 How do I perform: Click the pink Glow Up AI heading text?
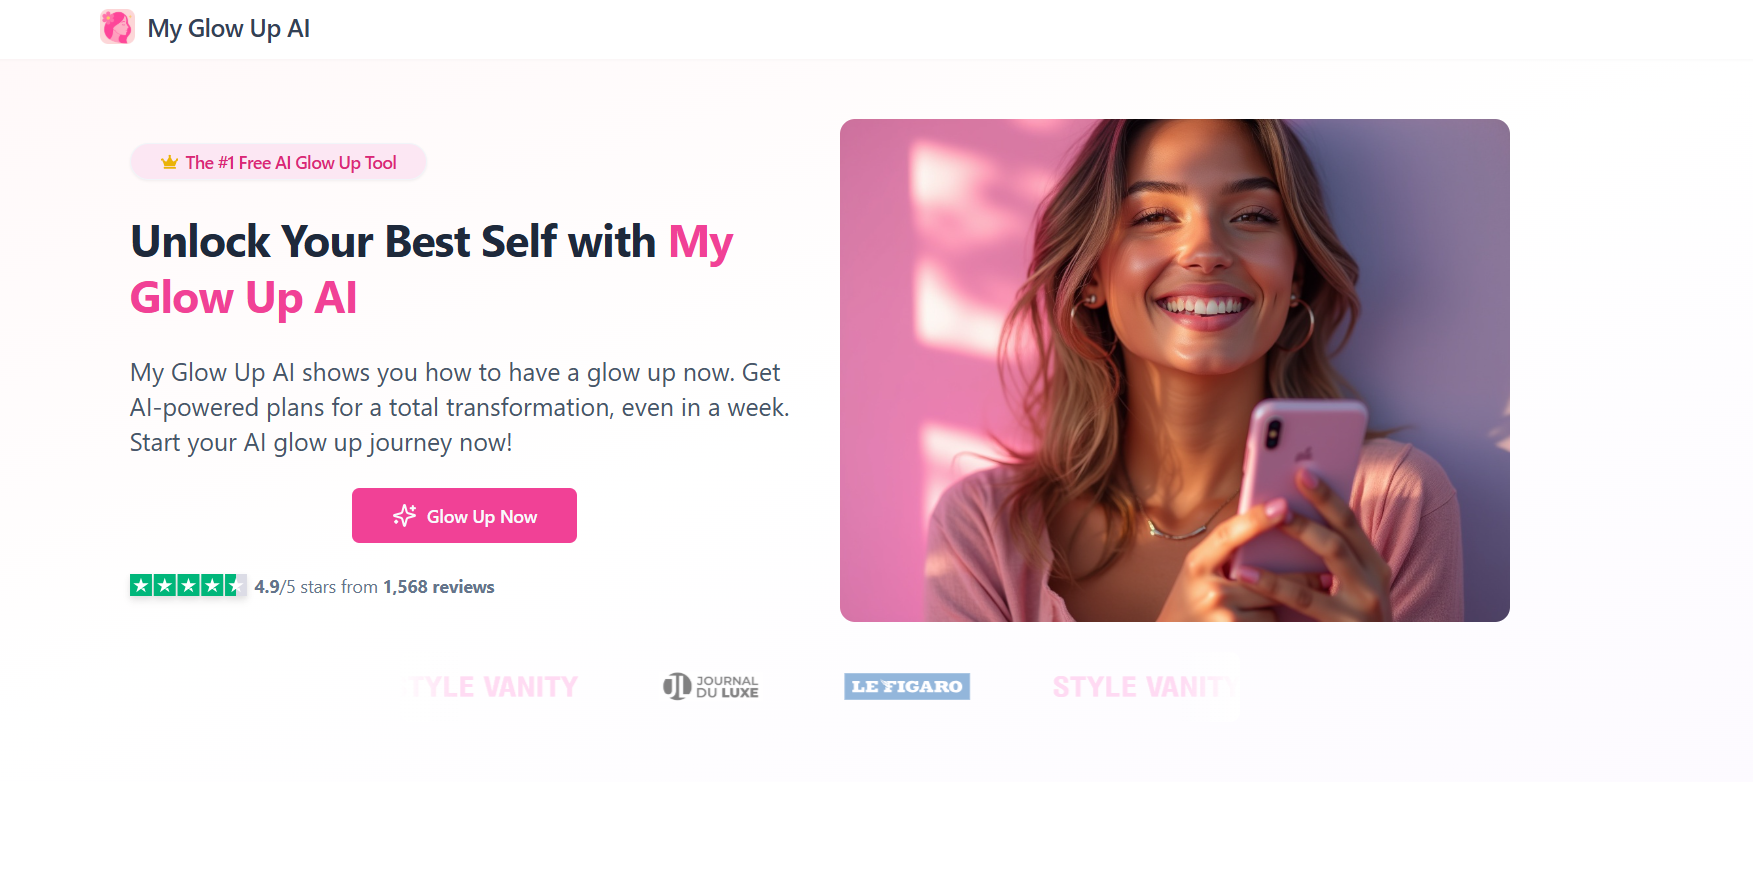point(243,298)
